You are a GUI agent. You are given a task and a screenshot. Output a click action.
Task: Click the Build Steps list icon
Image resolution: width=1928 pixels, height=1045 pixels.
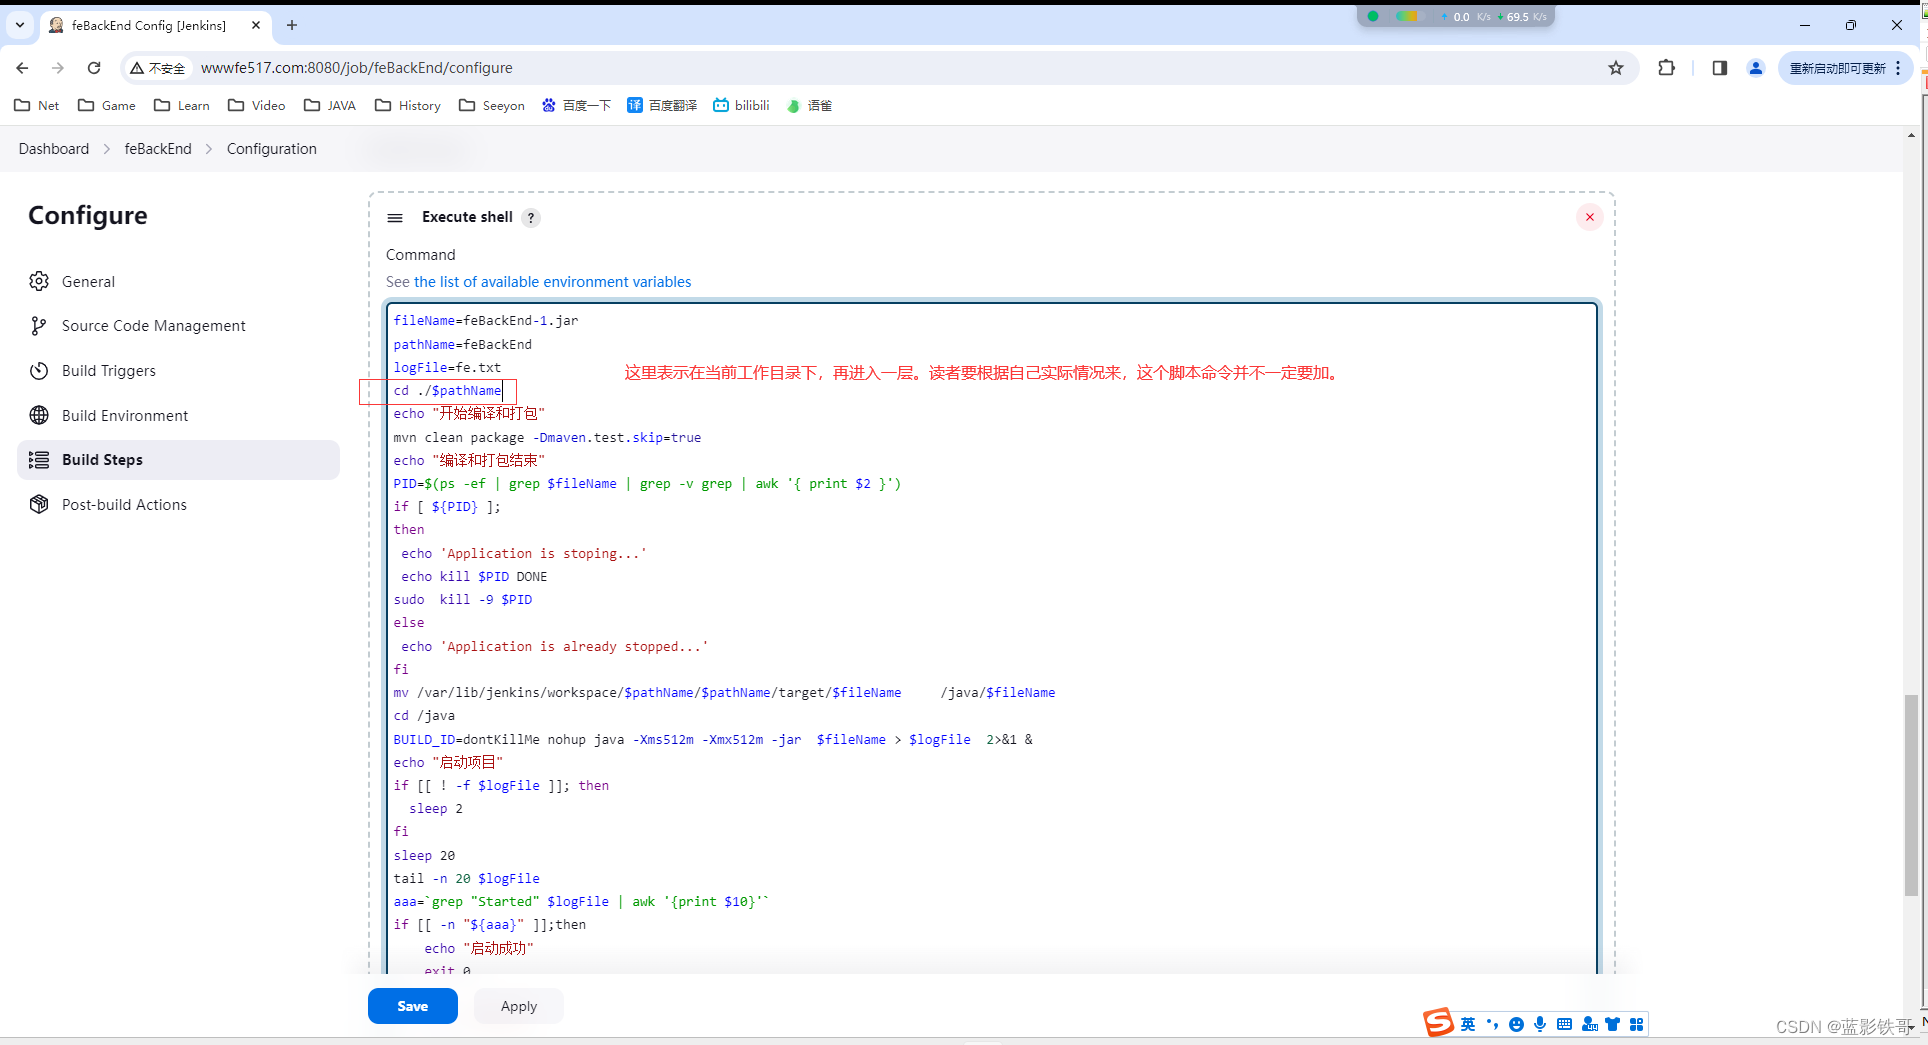point(39,460)
